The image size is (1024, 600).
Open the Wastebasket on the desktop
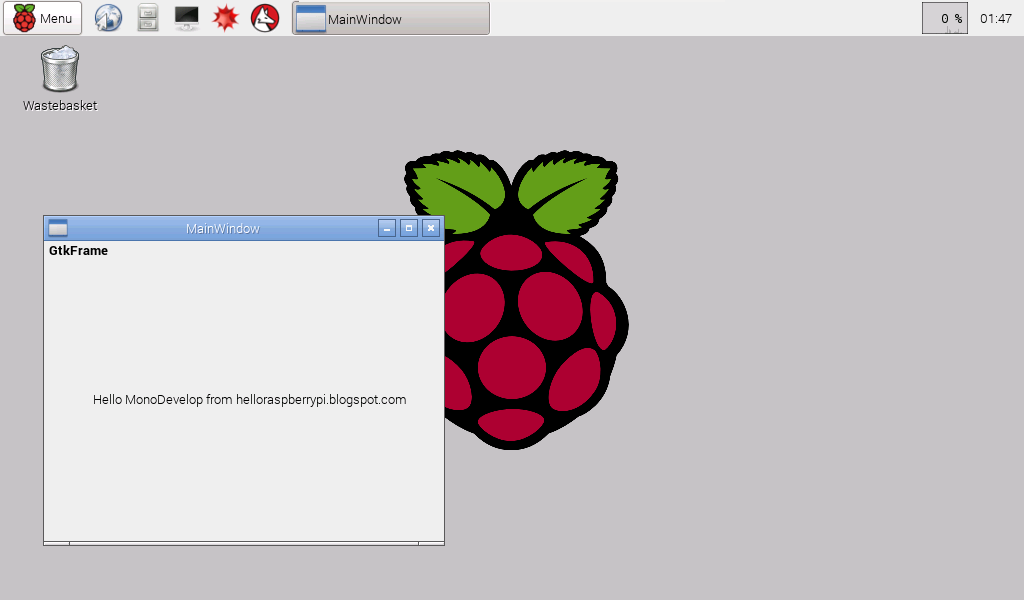pos(58,68)
